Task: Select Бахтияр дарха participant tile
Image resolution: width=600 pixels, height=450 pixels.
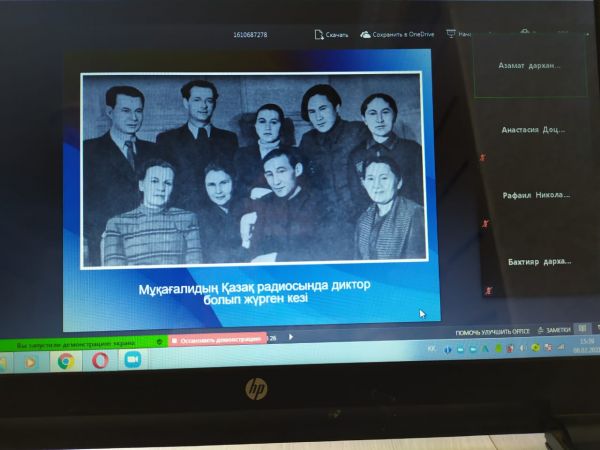Action: 537,260
